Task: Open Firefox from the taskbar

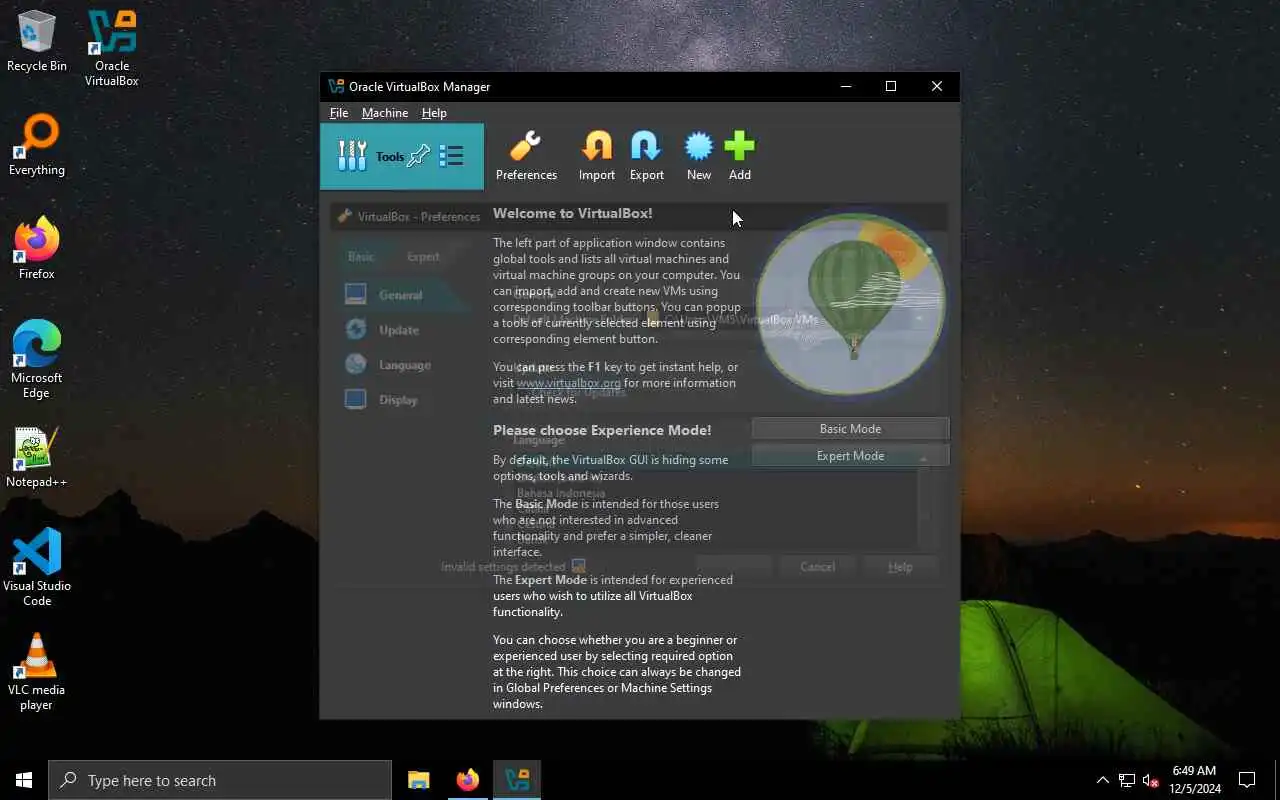Action: [x=467, y=780]
